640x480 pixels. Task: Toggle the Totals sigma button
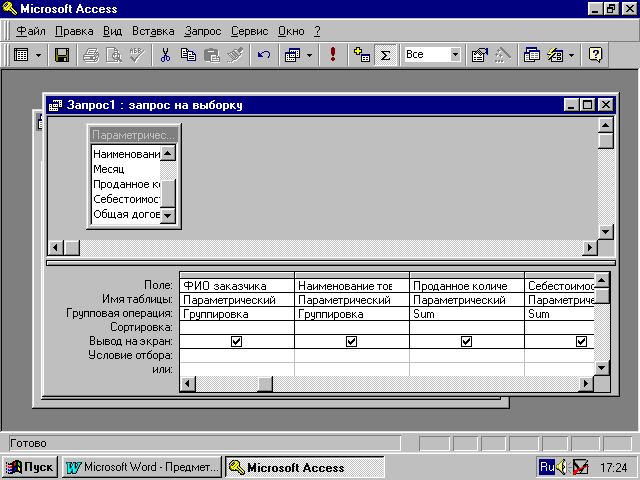(385, 55)
